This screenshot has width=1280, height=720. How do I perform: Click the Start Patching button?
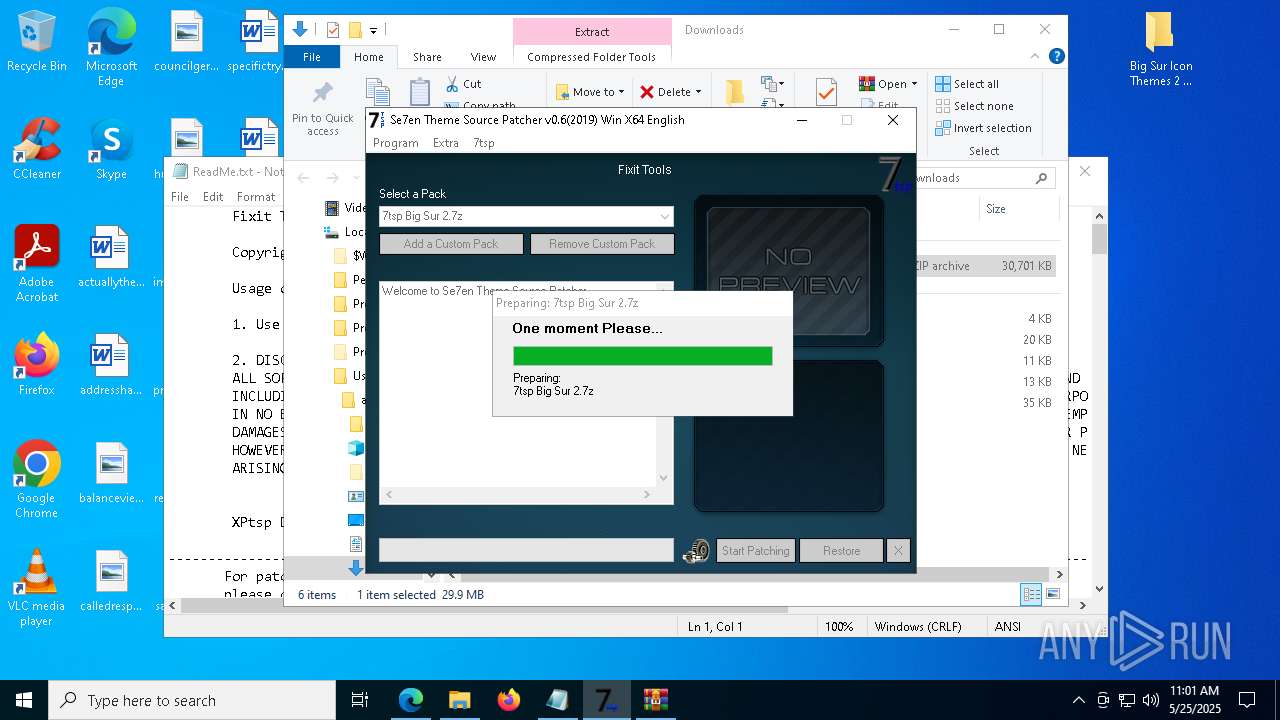755,551
